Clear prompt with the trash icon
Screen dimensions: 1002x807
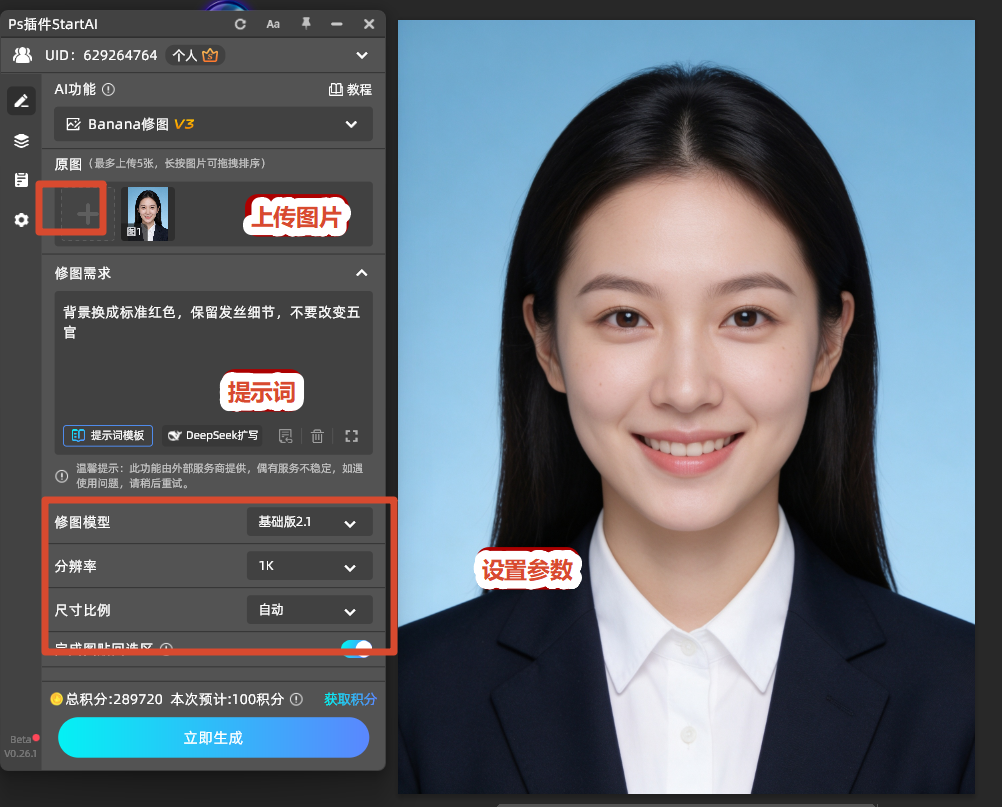(317, 436)
